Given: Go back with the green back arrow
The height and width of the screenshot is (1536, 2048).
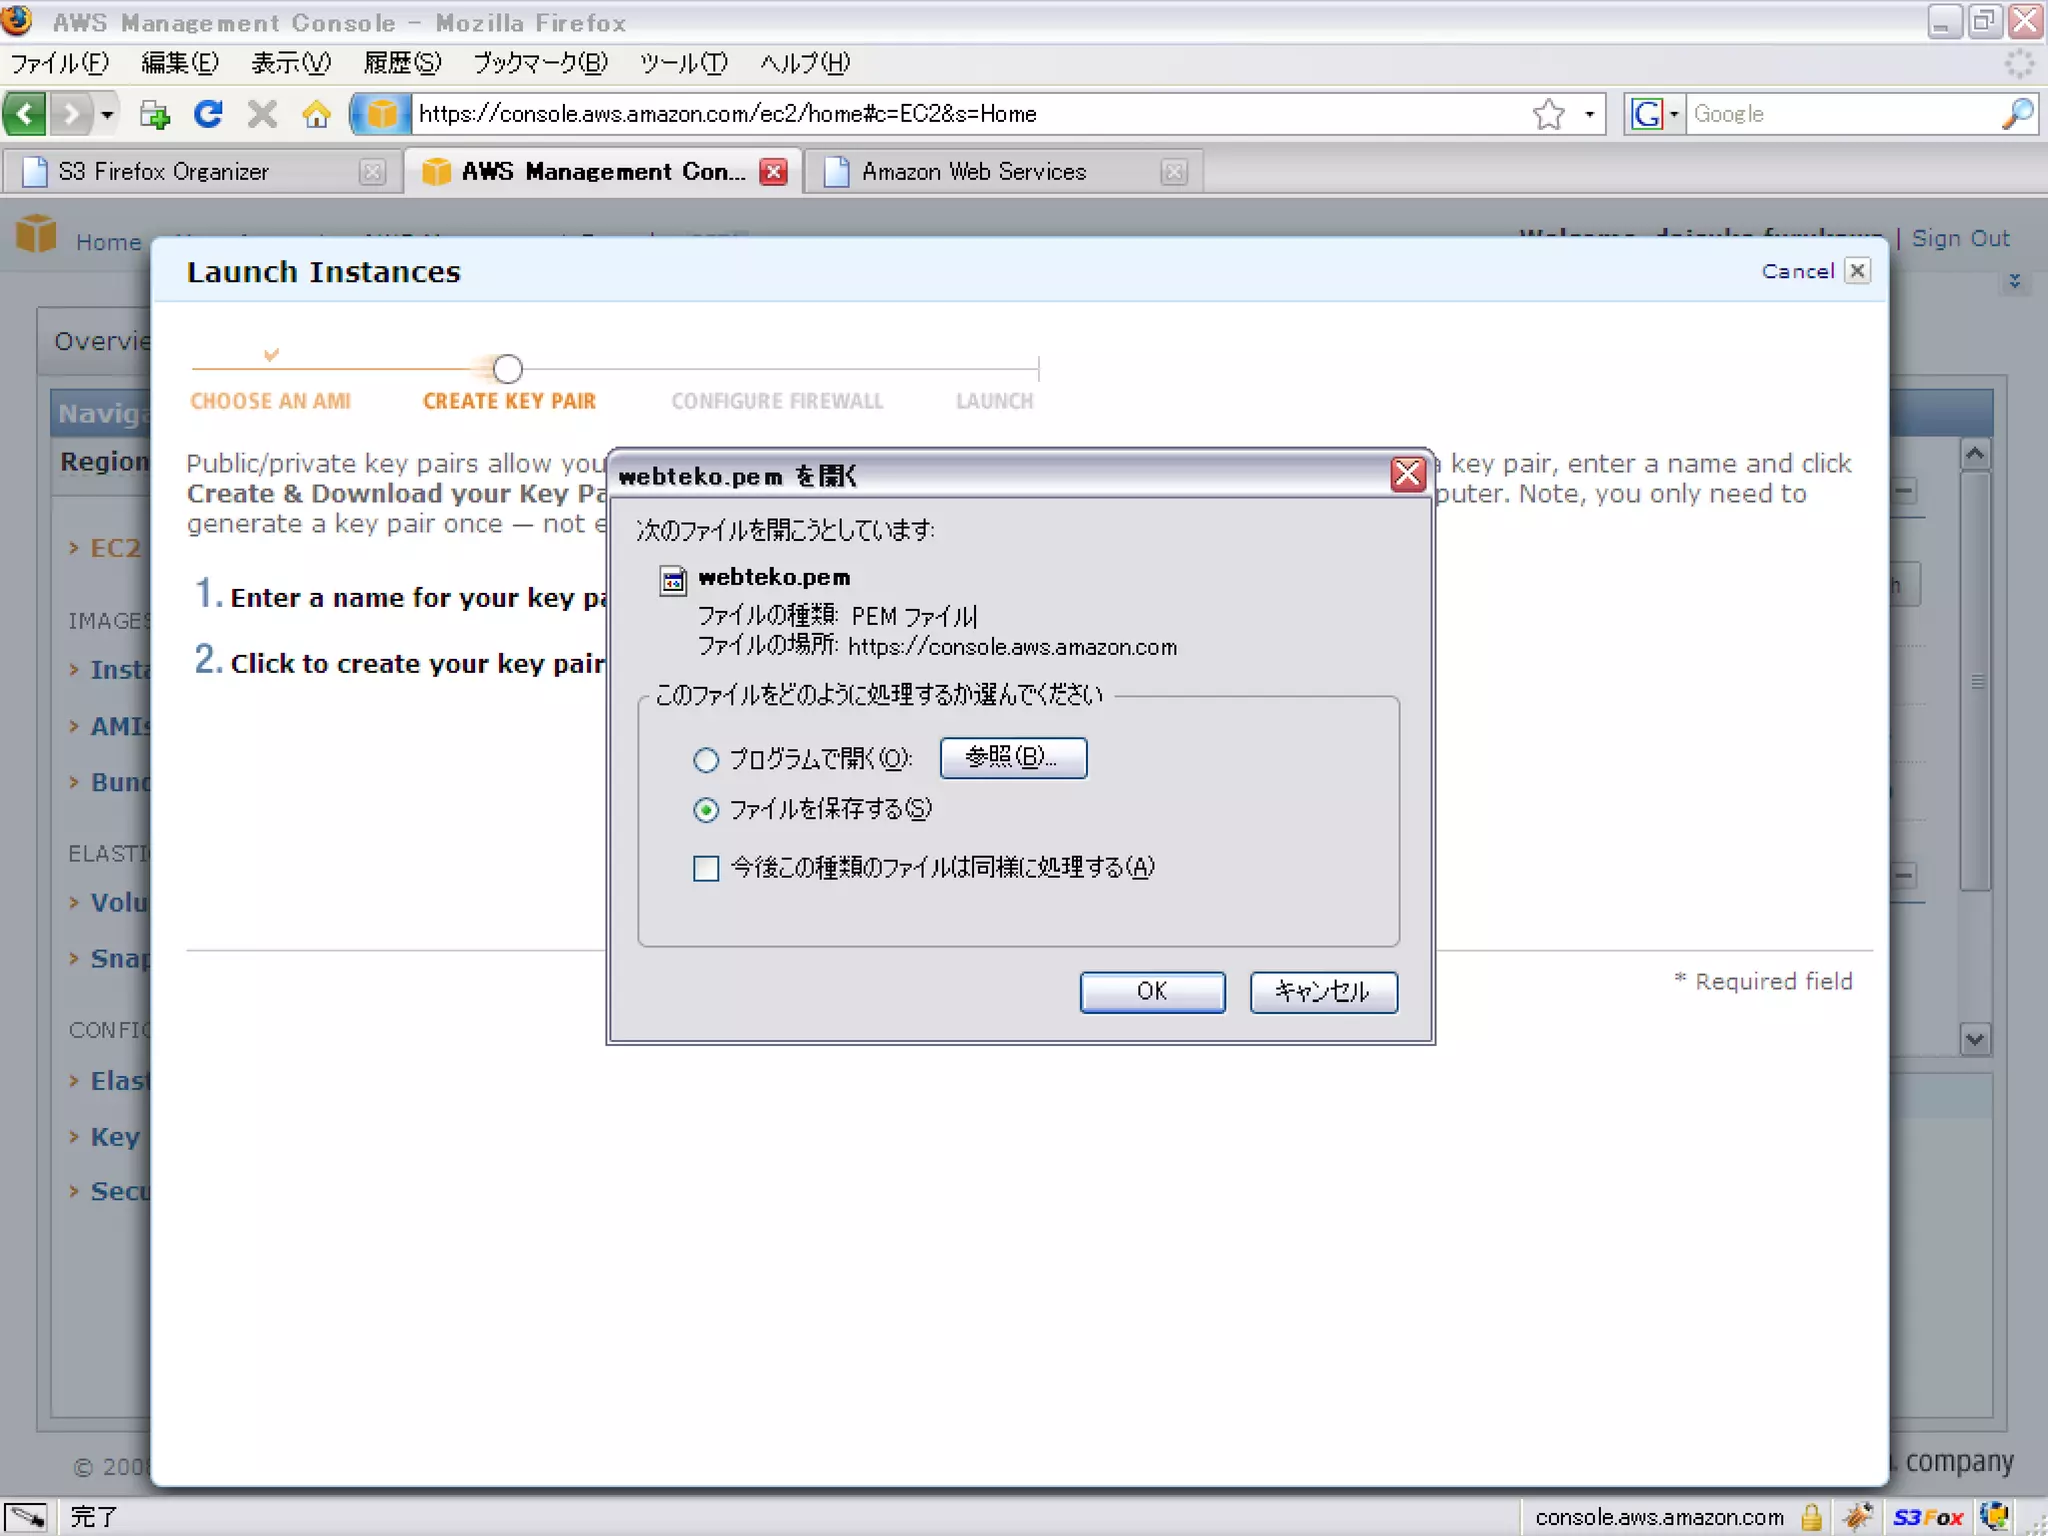Looking at the screenshot, I should pyautogui.click(x=25, y=114).
